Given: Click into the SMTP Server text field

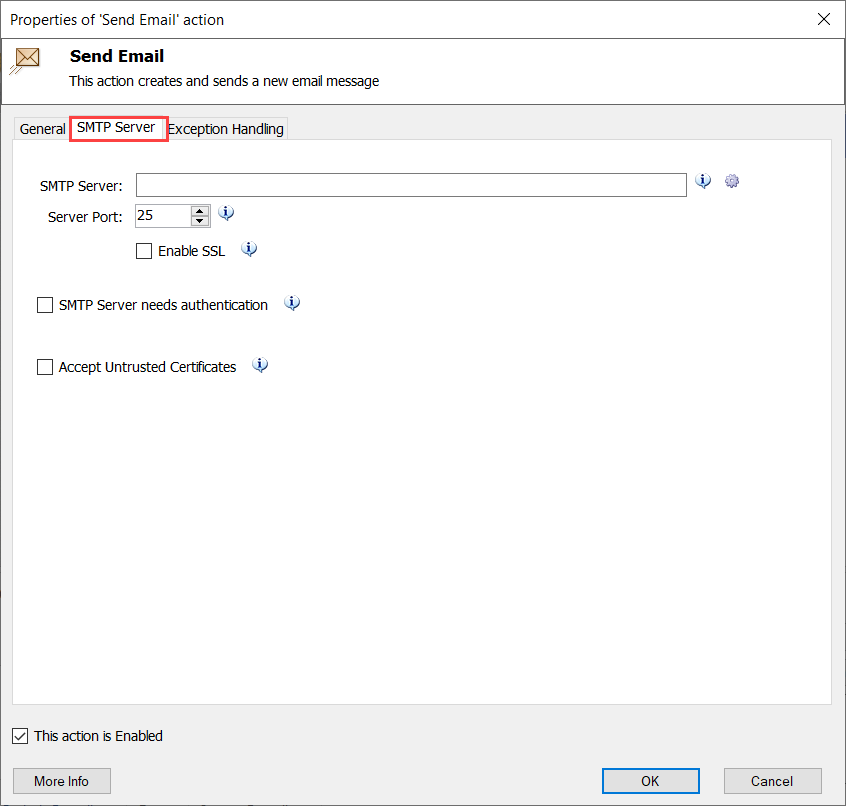Looking at the screenshot, I should pos(411,185).
